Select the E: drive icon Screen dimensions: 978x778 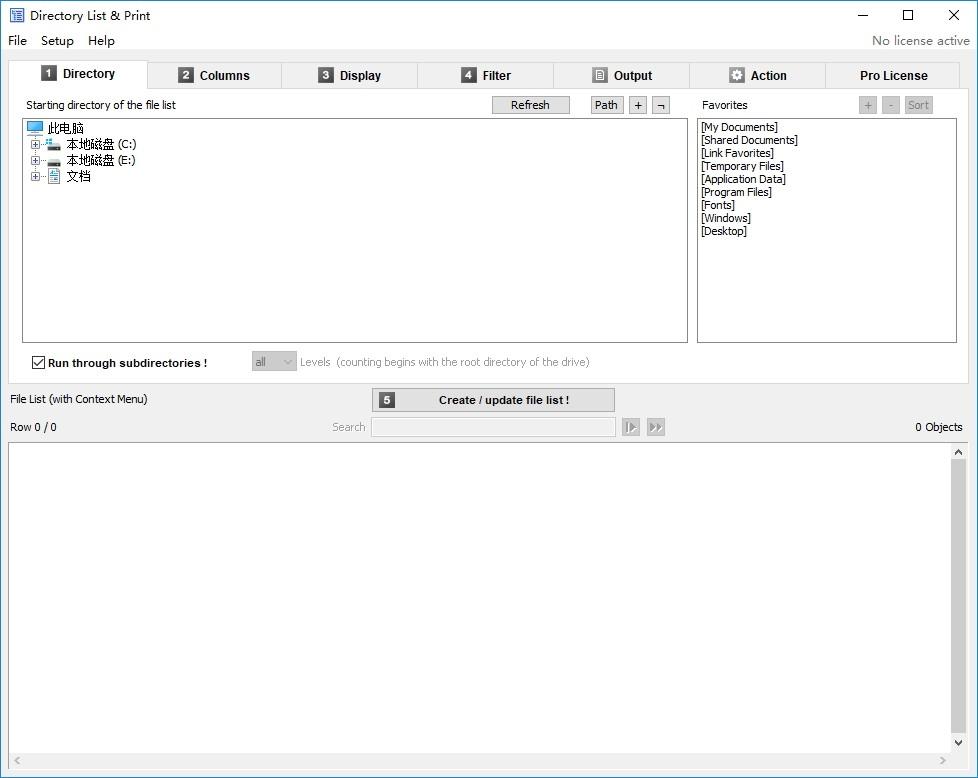54,160
